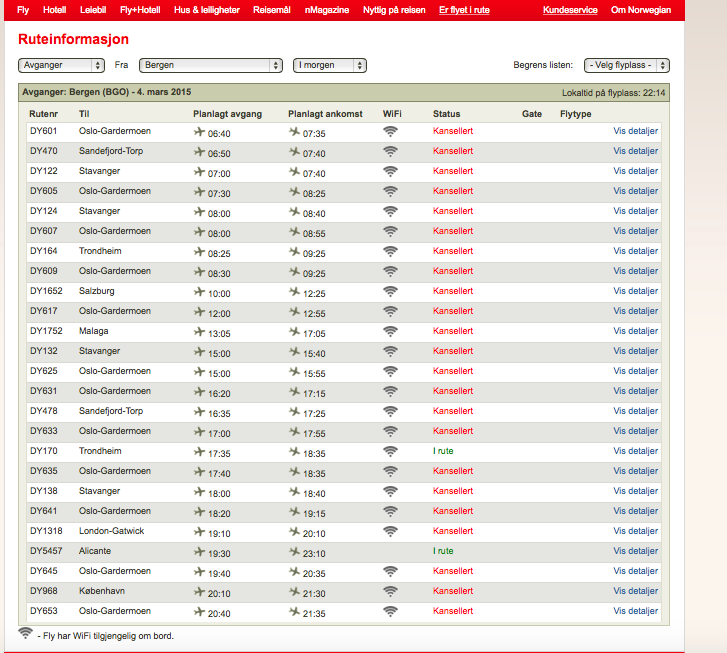Click the departure plane icon for DY609
Screen dimensions: 727x653
pyautogui.click(x=199, y=271)
